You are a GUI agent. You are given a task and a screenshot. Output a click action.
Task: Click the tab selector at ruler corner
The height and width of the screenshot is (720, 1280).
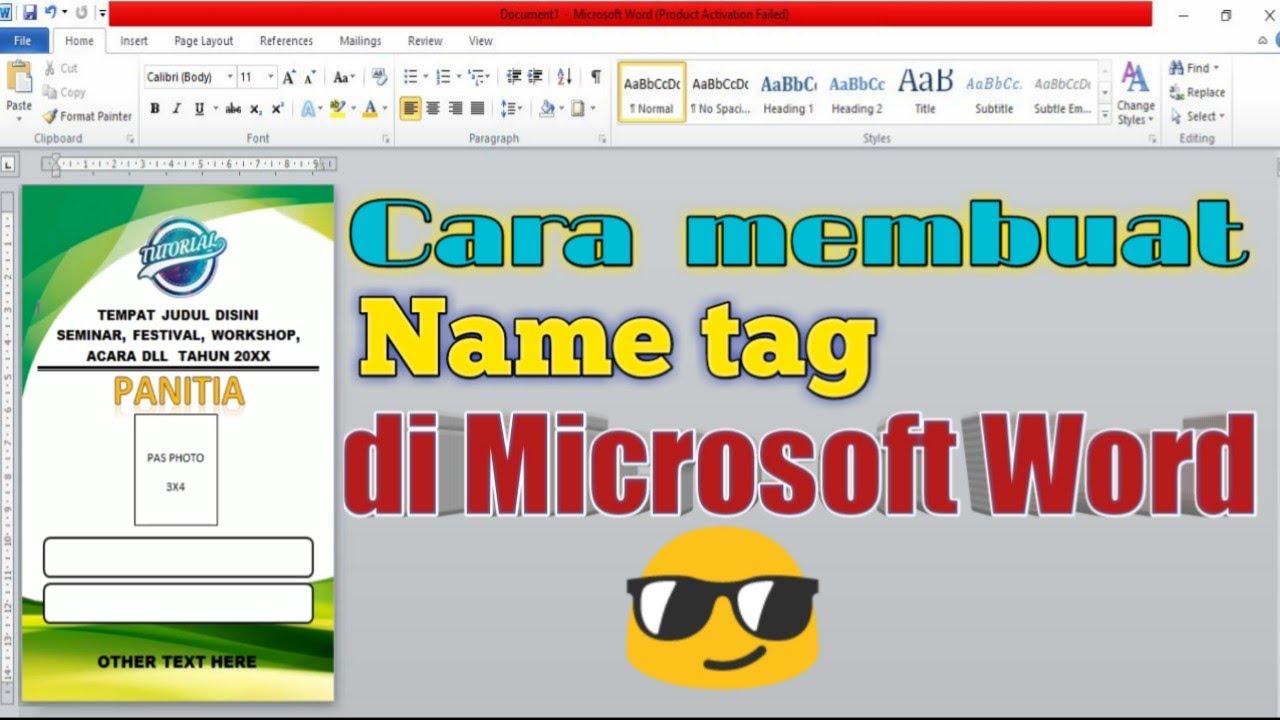[x=9, y=164]
